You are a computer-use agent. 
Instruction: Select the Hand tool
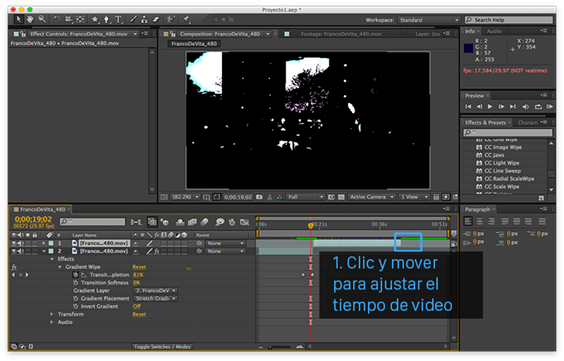pos(30,19)
